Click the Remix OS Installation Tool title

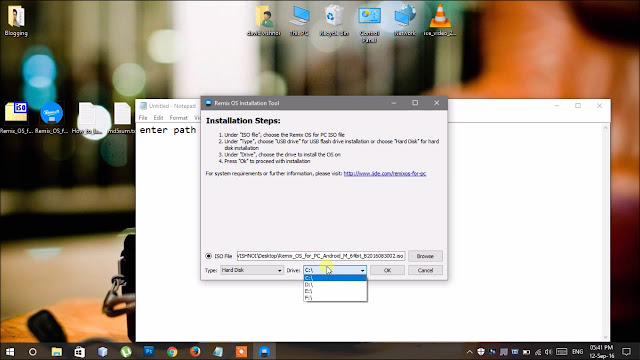click(x=247, y=103)
